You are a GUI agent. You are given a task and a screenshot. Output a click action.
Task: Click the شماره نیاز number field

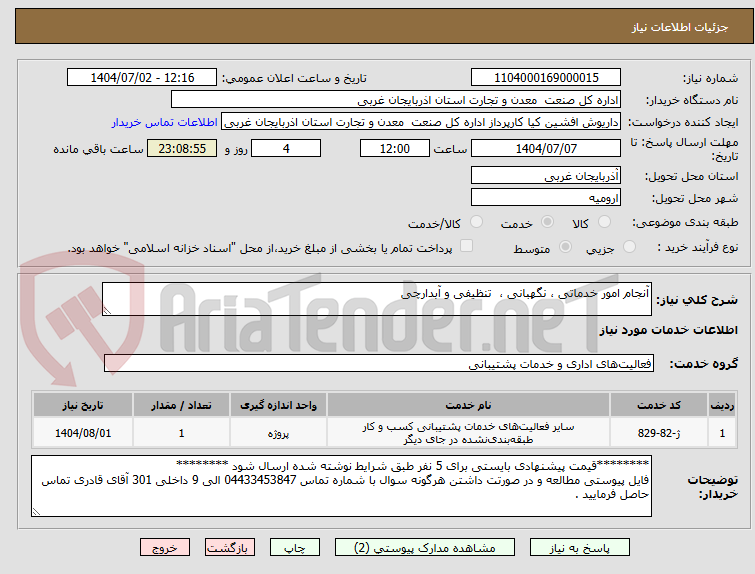[x=546, y=78]
